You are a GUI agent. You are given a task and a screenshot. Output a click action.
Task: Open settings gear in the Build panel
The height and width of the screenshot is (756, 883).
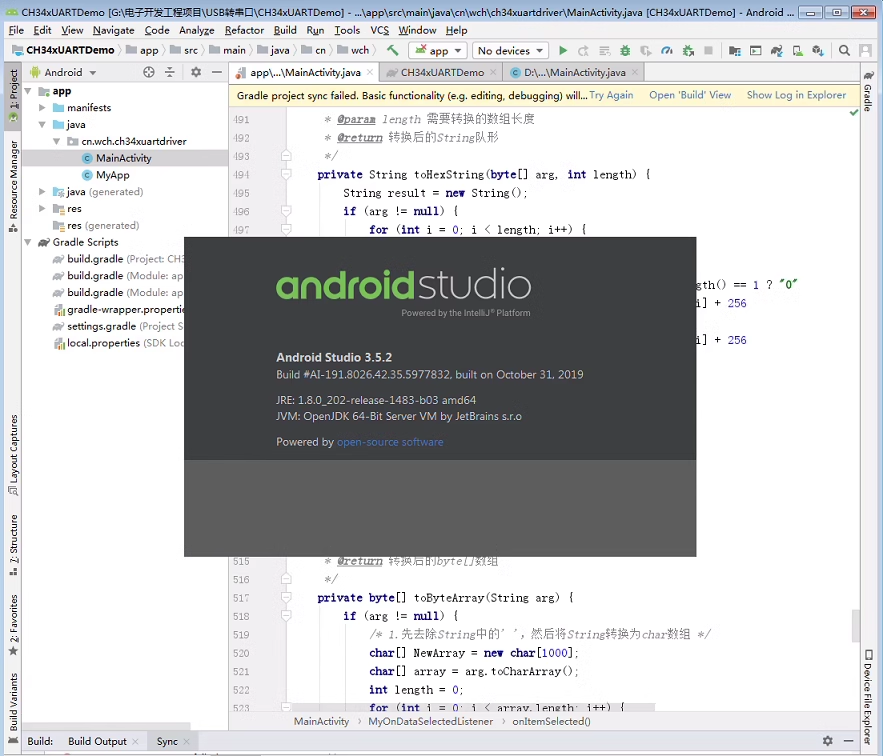tap(827, 741)
